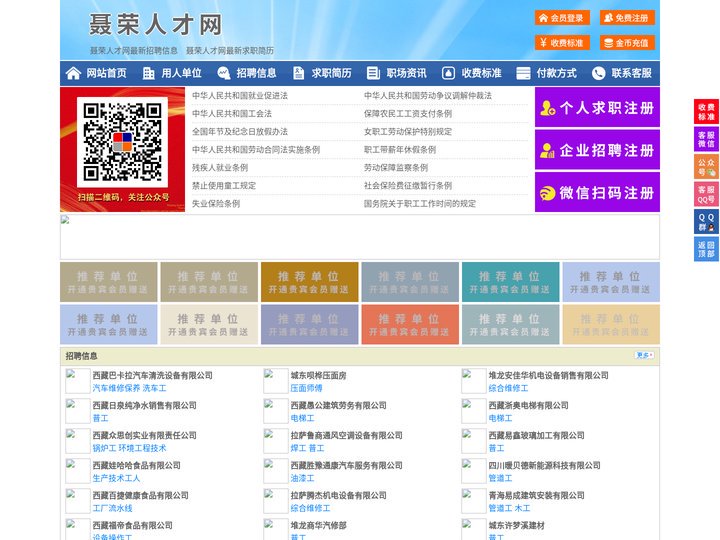Click the card icon beside 付款方式

pyautogui.click(x=523, y=73)
